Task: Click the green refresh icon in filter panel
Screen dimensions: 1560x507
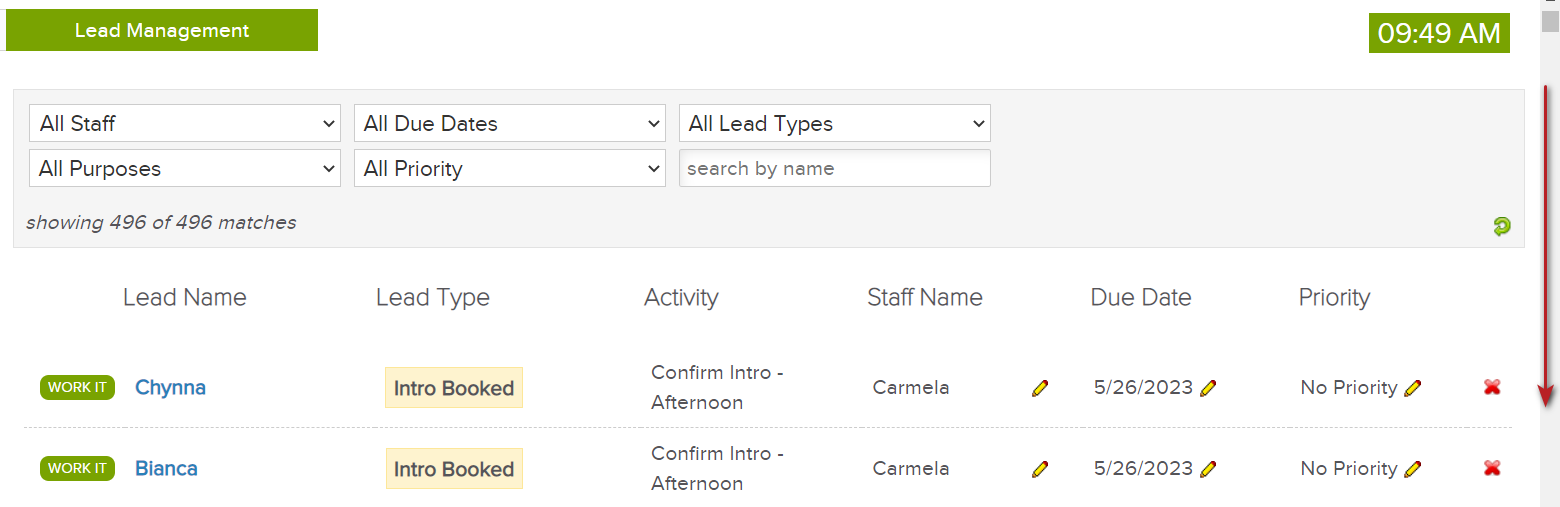Action: click(x=1501, y=226)
